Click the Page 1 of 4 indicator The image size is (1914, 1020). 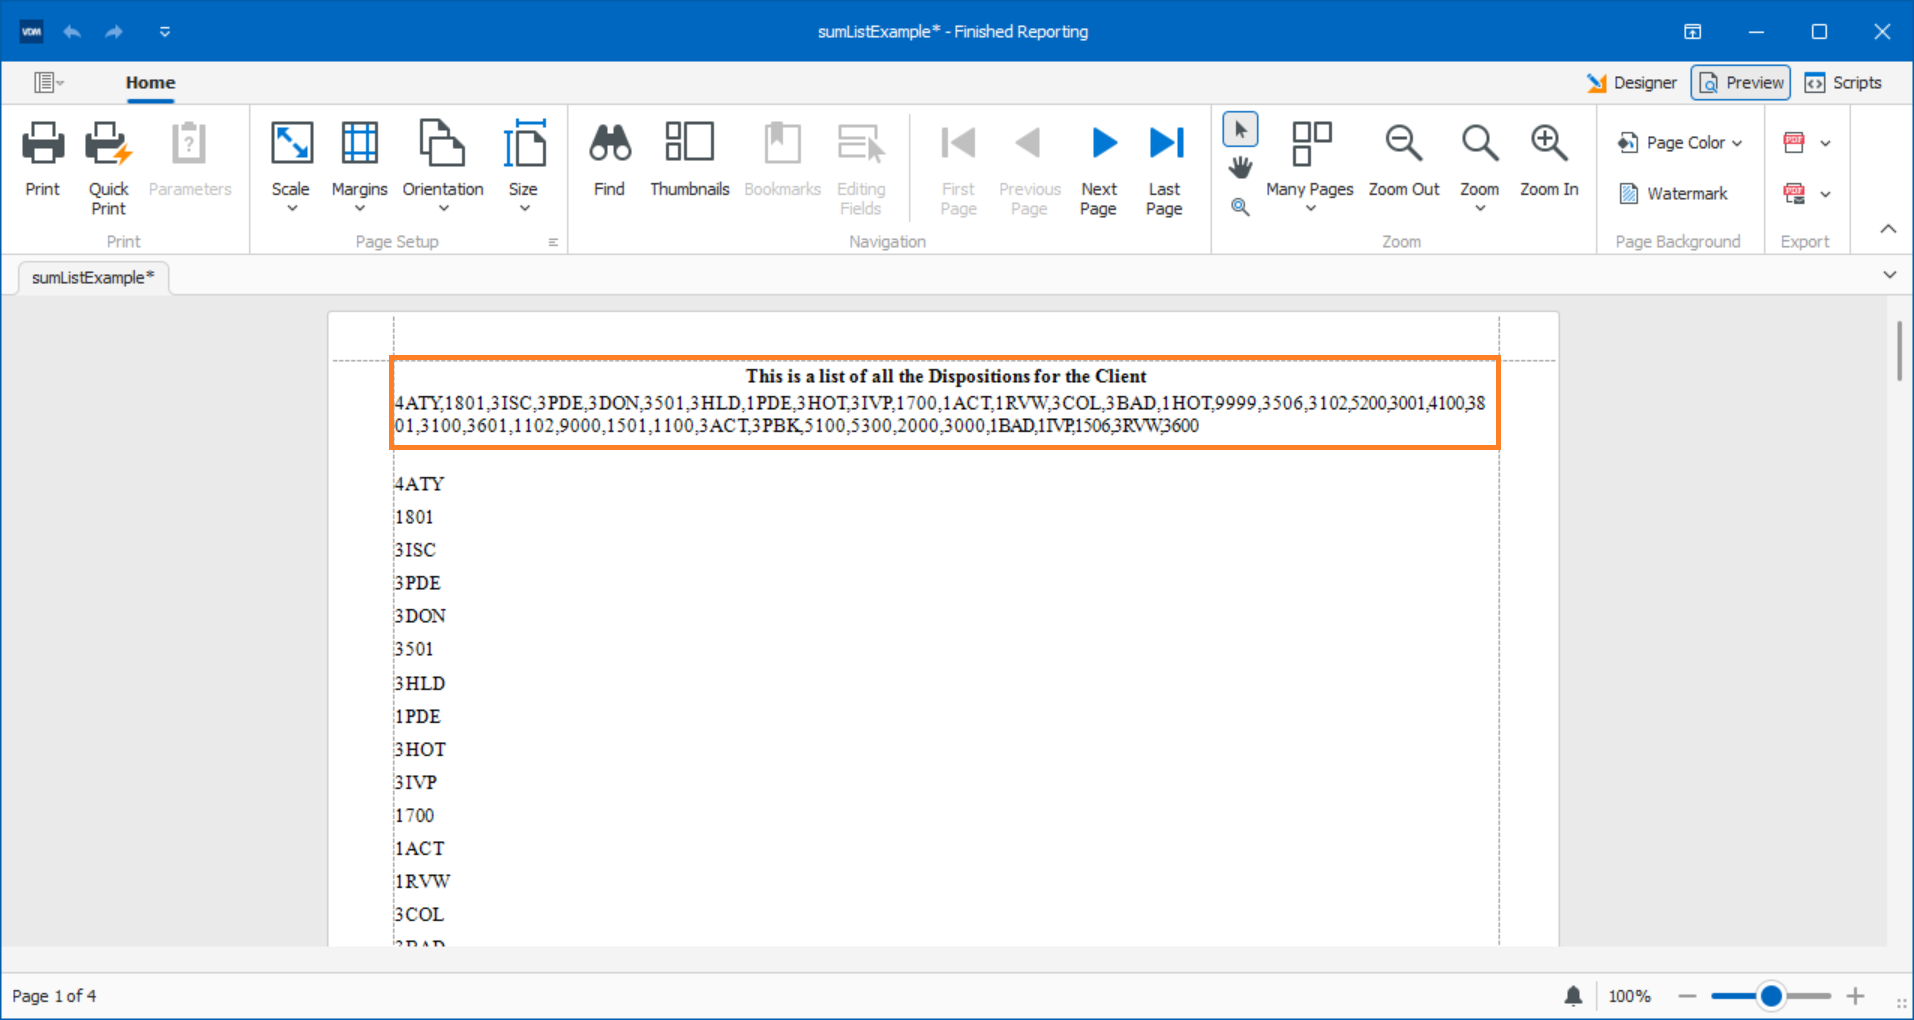coord(54,996)
